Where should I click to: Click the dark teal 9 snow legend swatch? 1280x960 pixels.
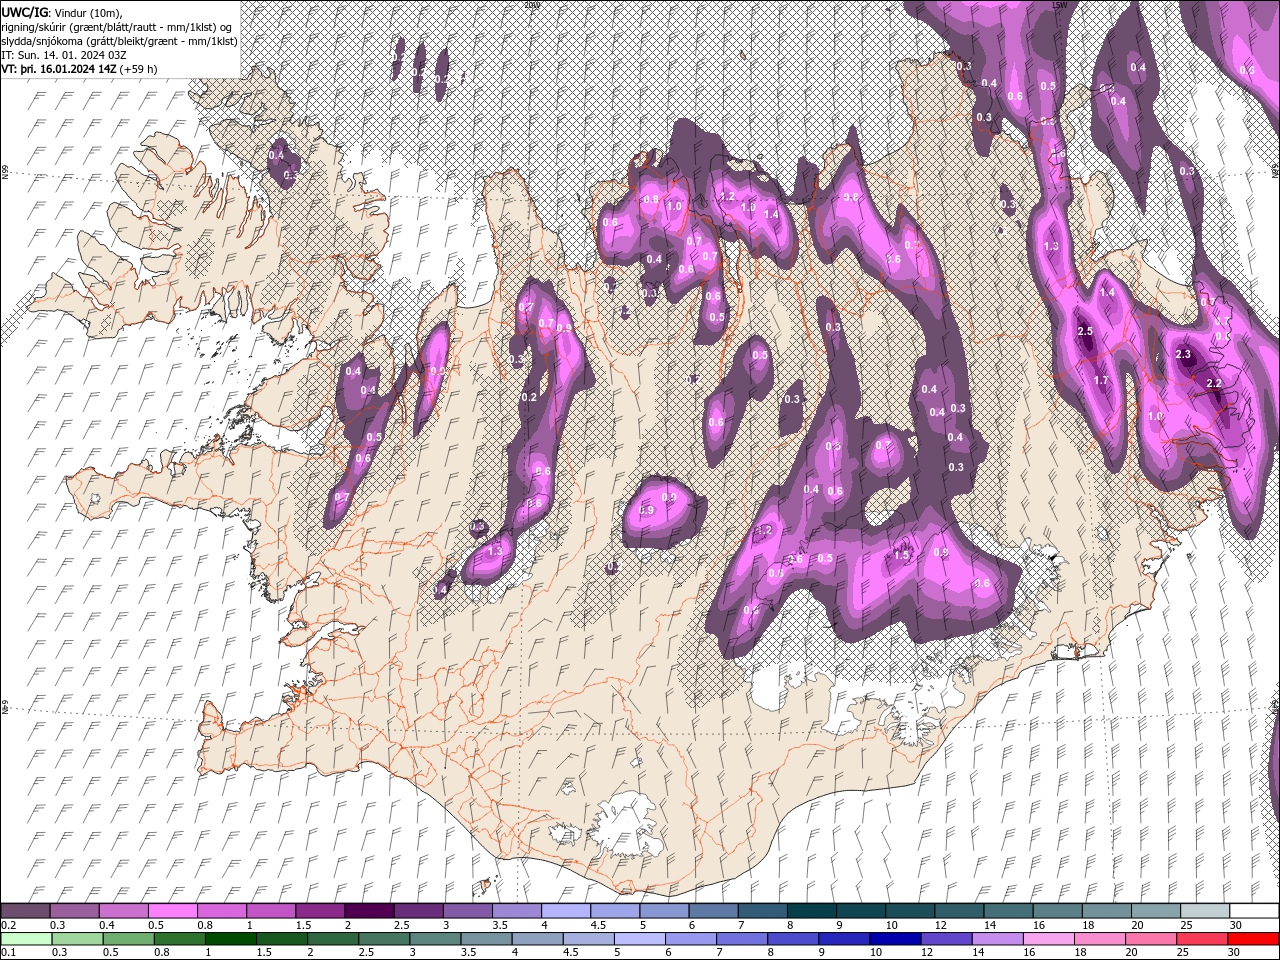tap(860, 911)
